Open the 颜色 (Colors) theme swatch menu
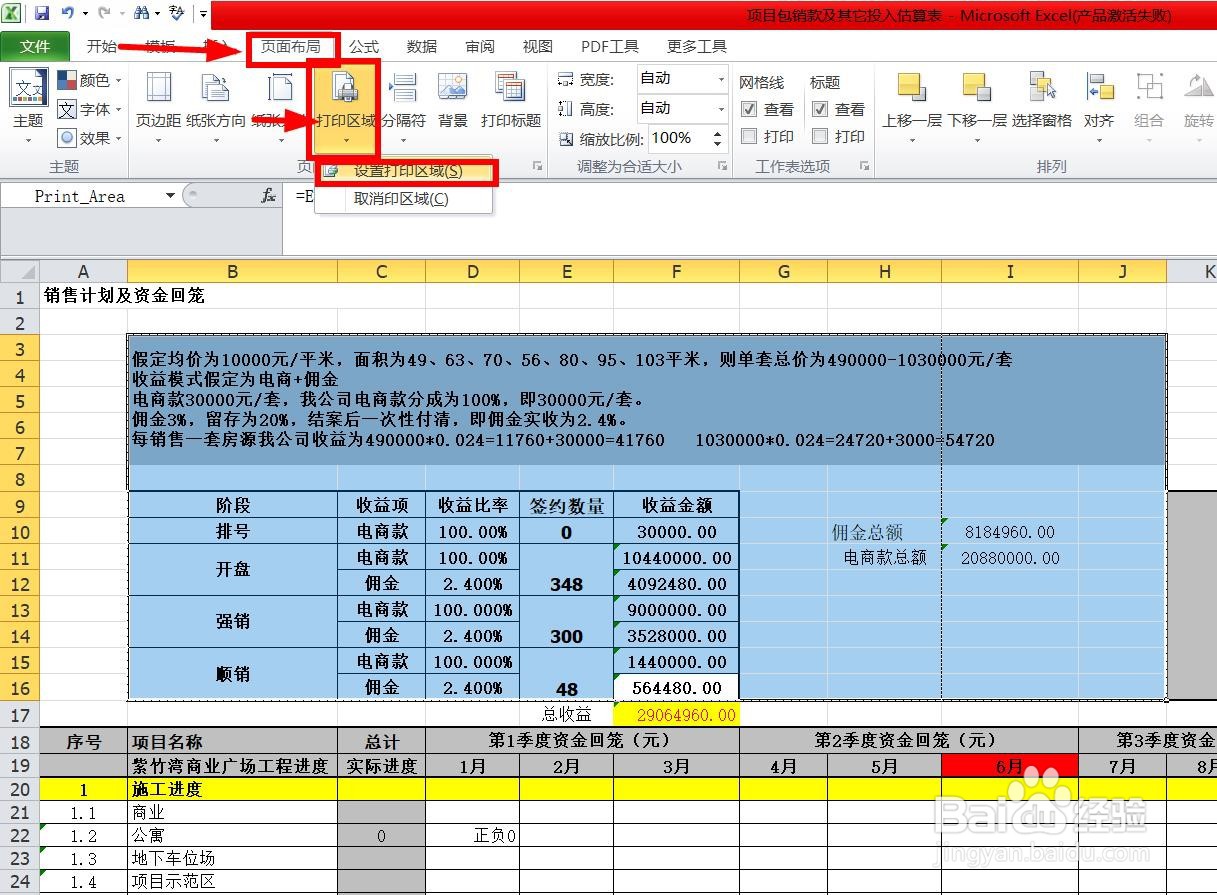1217x895 pixels. tap(90, 79)
